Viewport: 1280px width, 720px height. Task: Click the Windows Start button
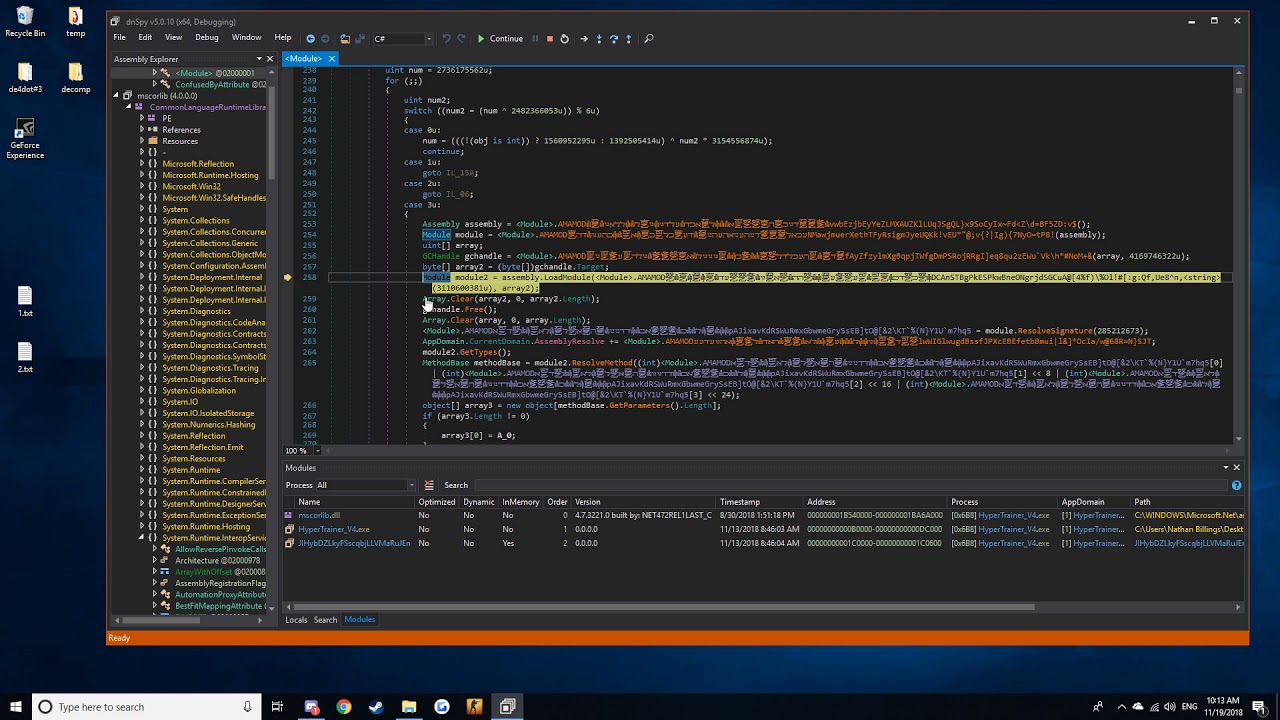point(16,707)
